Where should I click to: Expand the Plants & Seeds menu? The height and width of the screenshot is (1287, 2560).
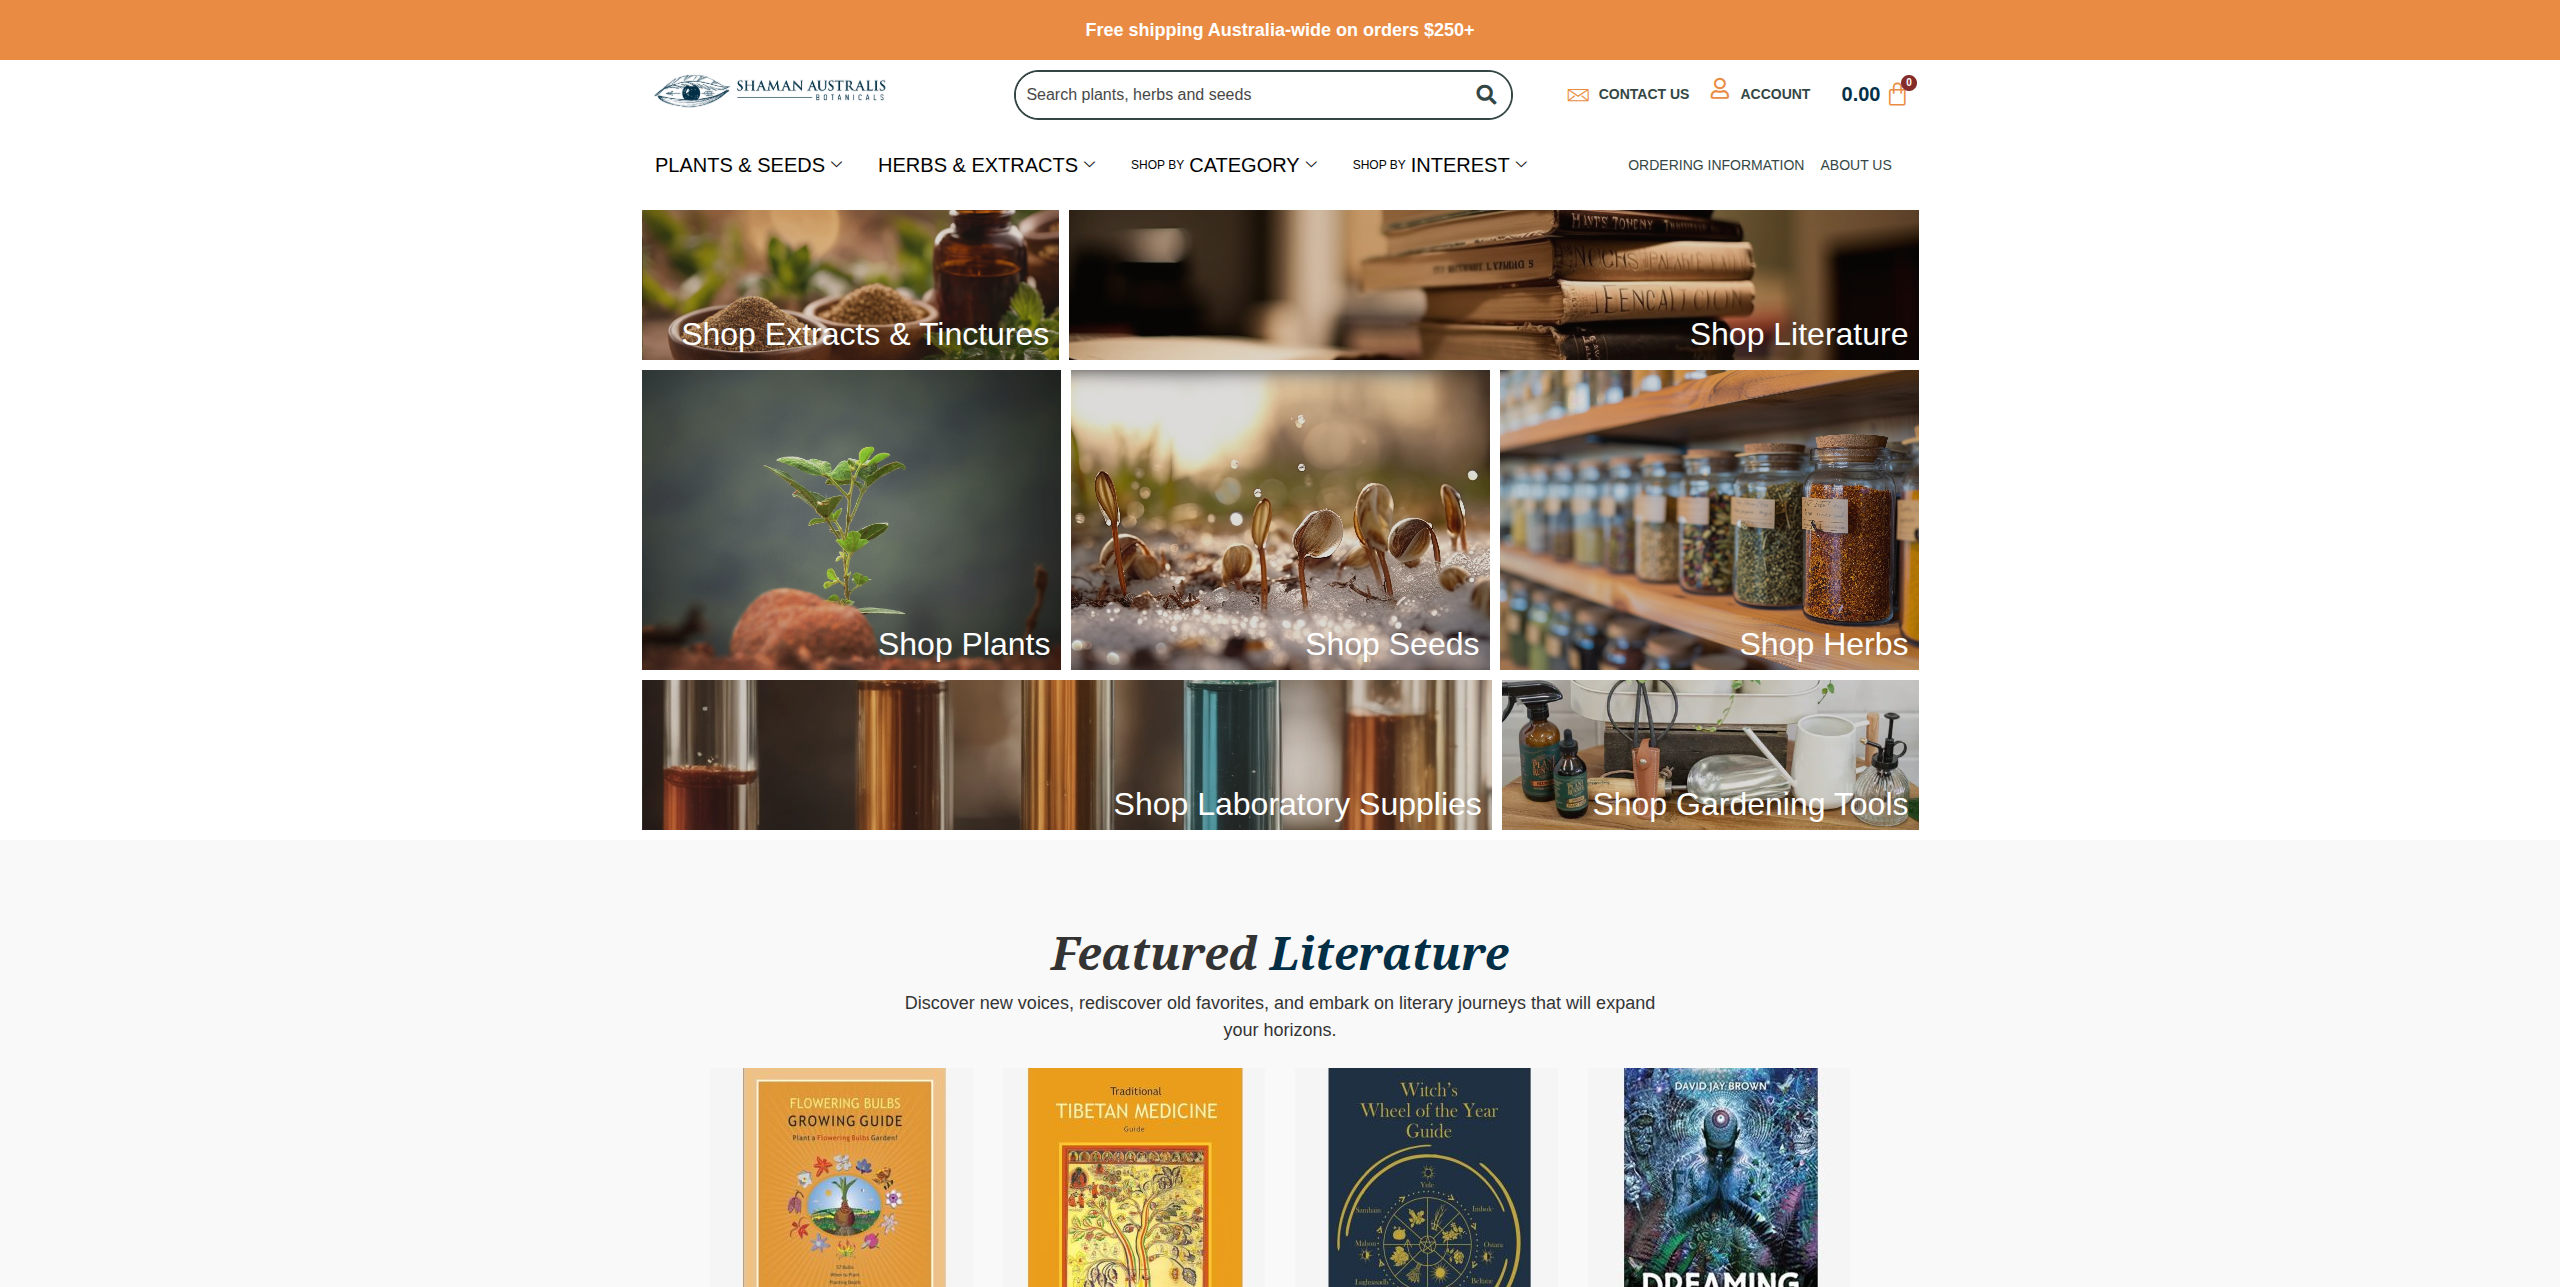point(748,165)
